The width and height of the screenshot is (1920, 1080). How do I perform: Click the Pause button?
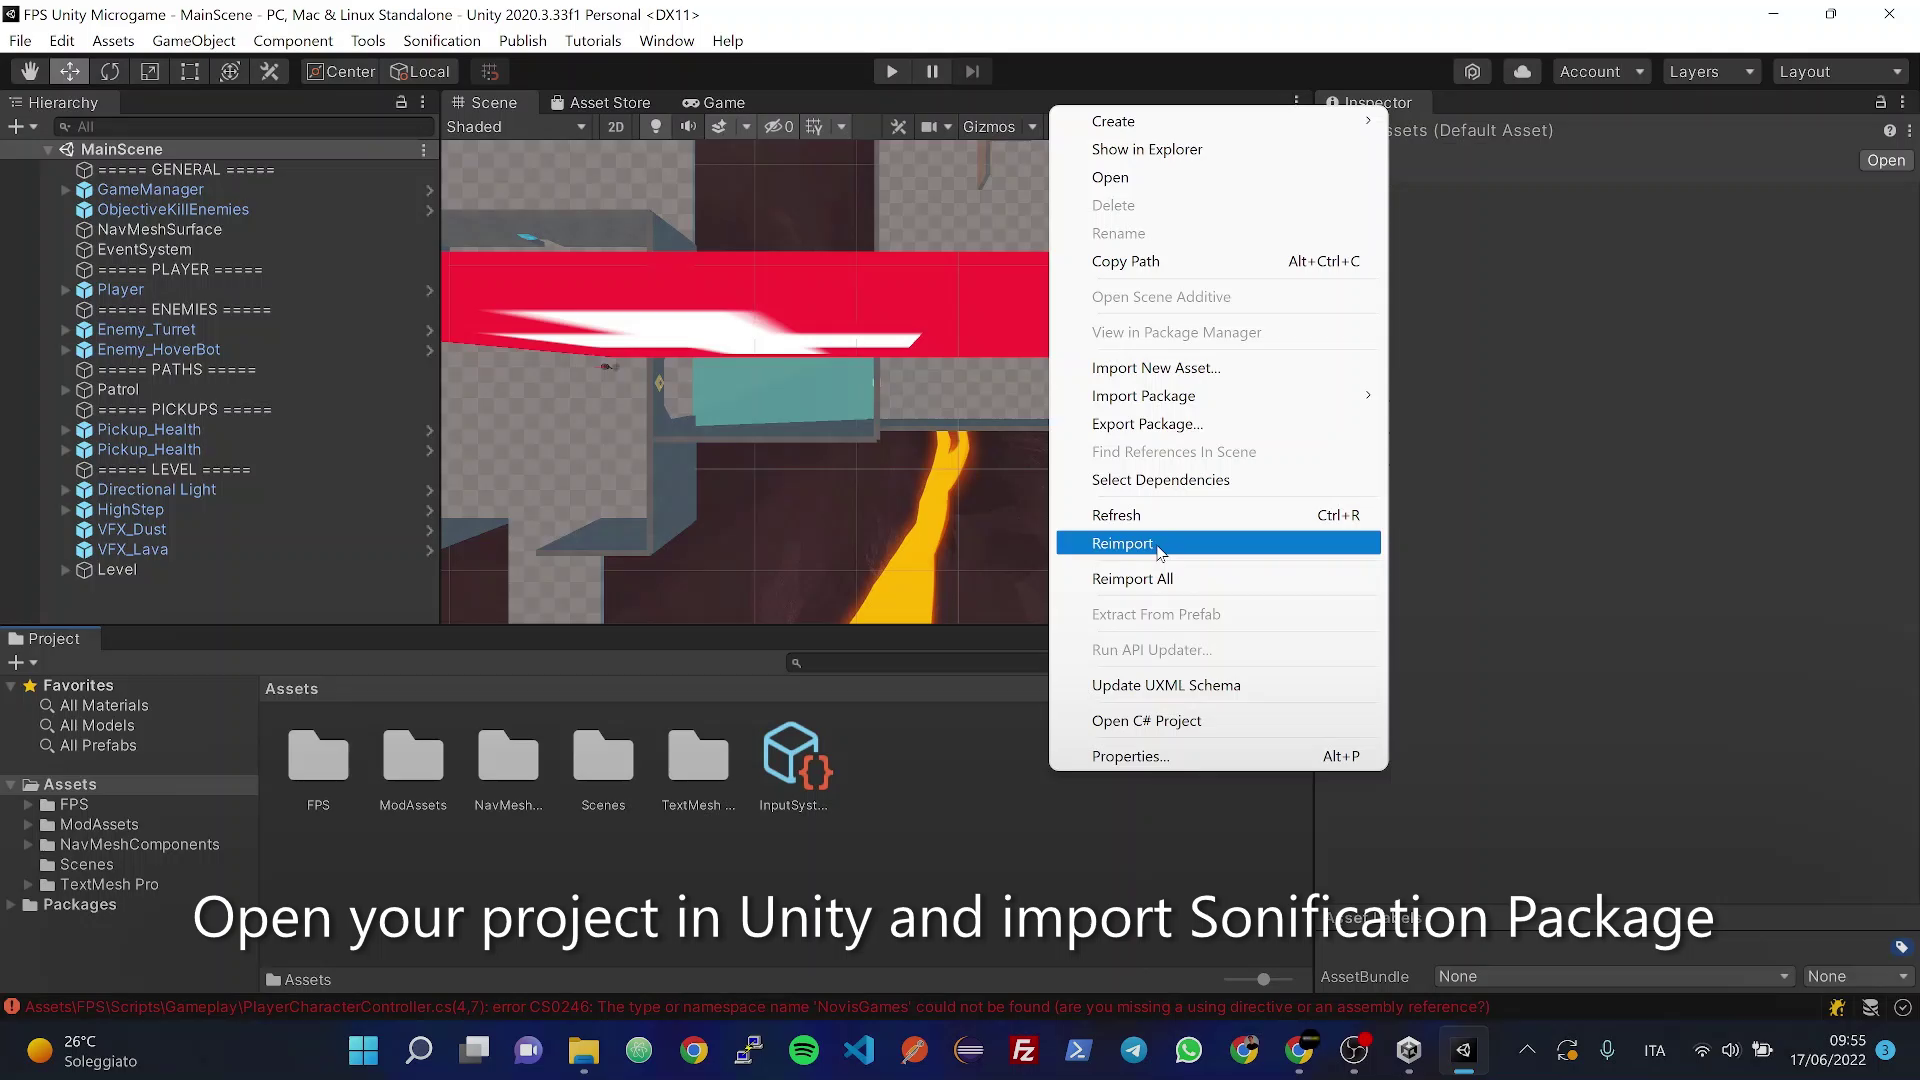[x=932, y=71]
